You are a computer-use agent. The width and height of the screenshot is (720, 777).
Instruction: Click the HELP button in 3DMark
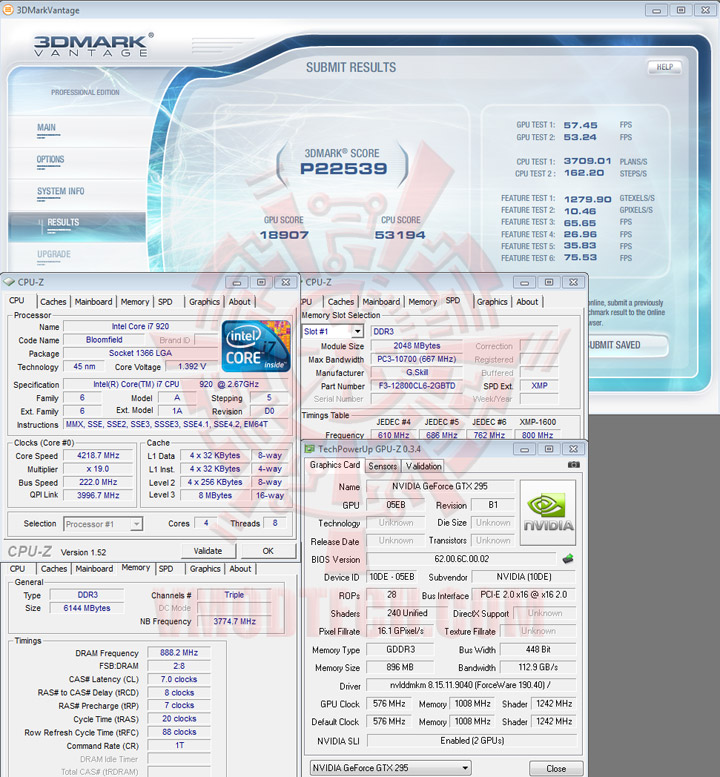point(665,67)
